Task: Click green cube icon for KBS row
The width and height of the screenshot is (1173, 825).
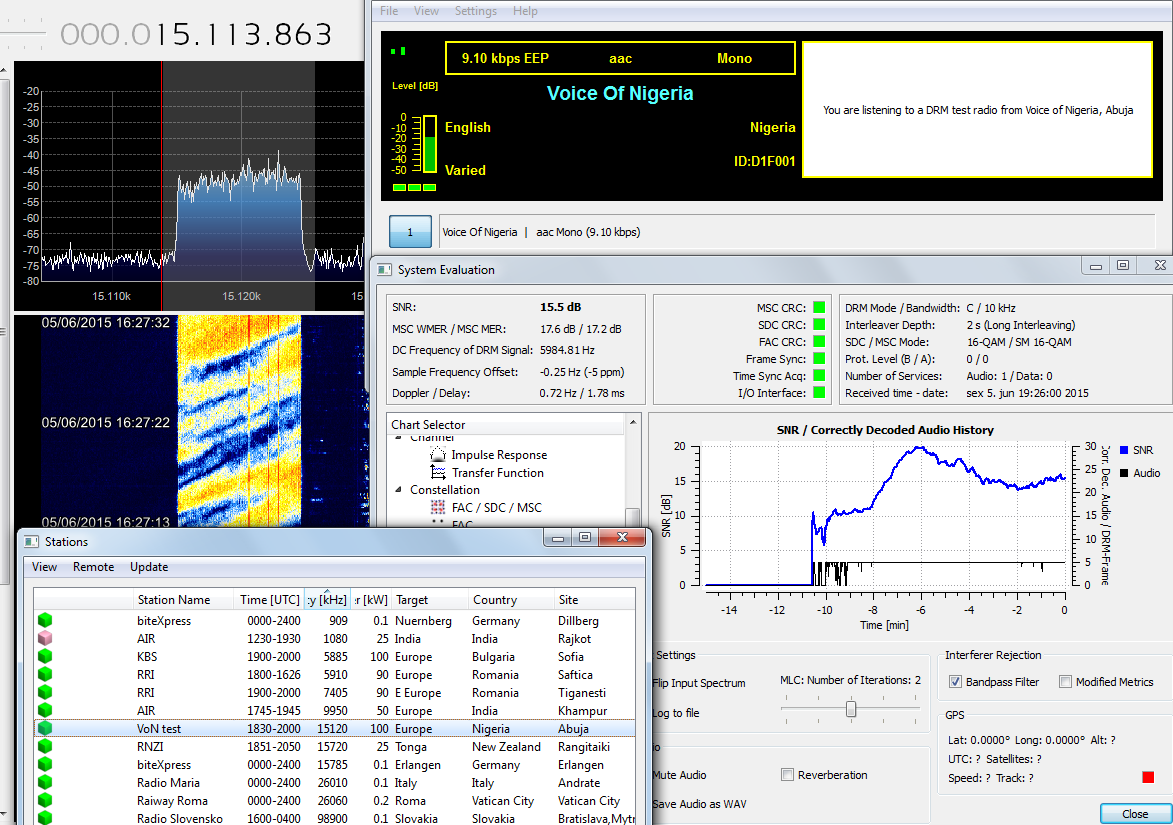Action: tap(45, 656)
